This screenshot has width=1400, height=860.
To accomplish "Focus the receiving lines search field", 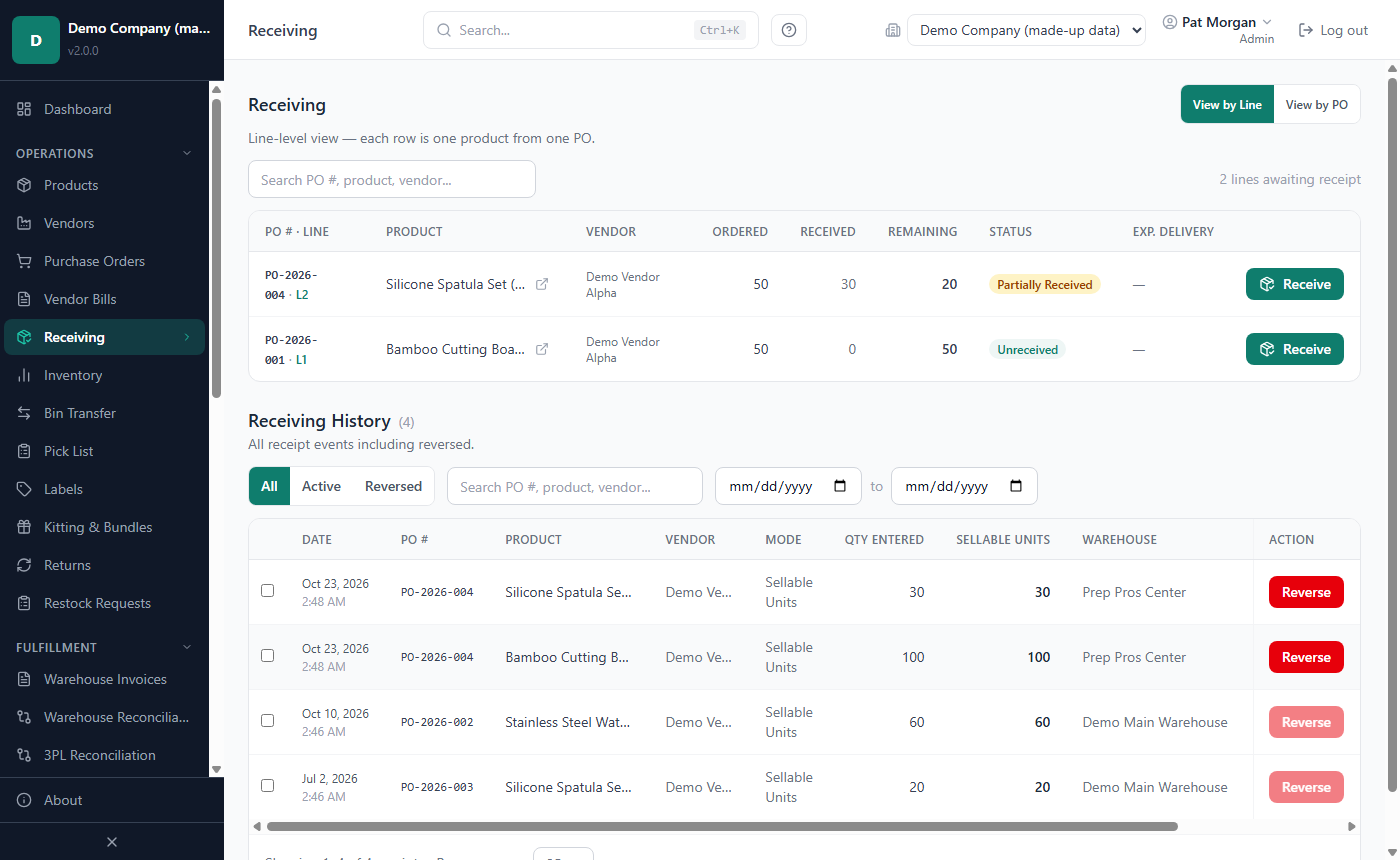I will [x=392, y=179].
